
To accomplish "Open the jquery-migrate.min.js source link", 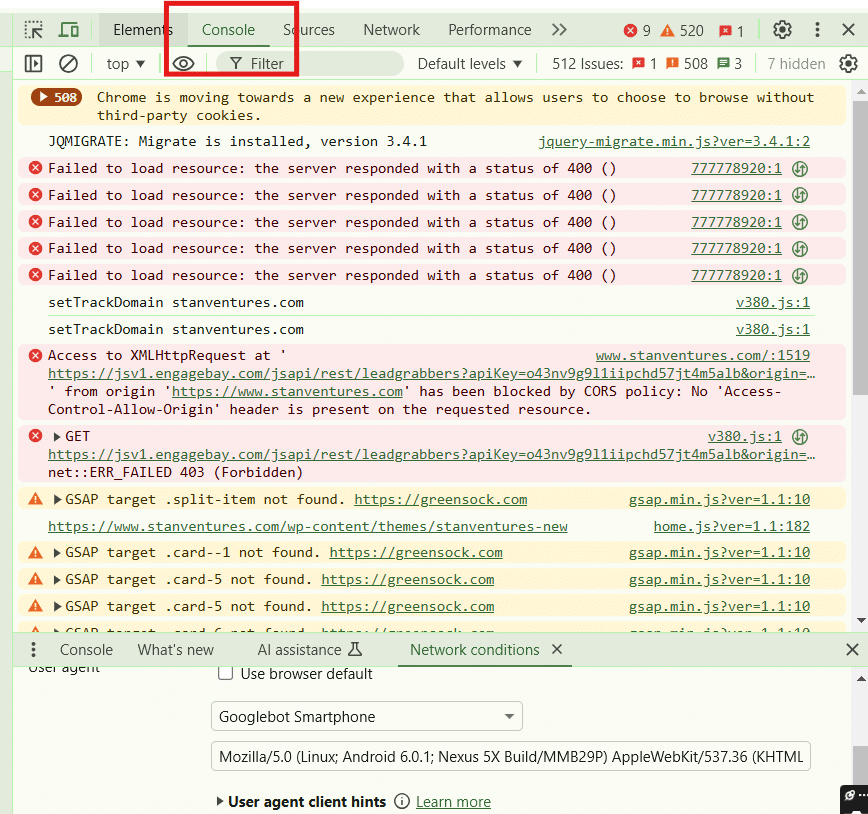I will tap(673, 141).
